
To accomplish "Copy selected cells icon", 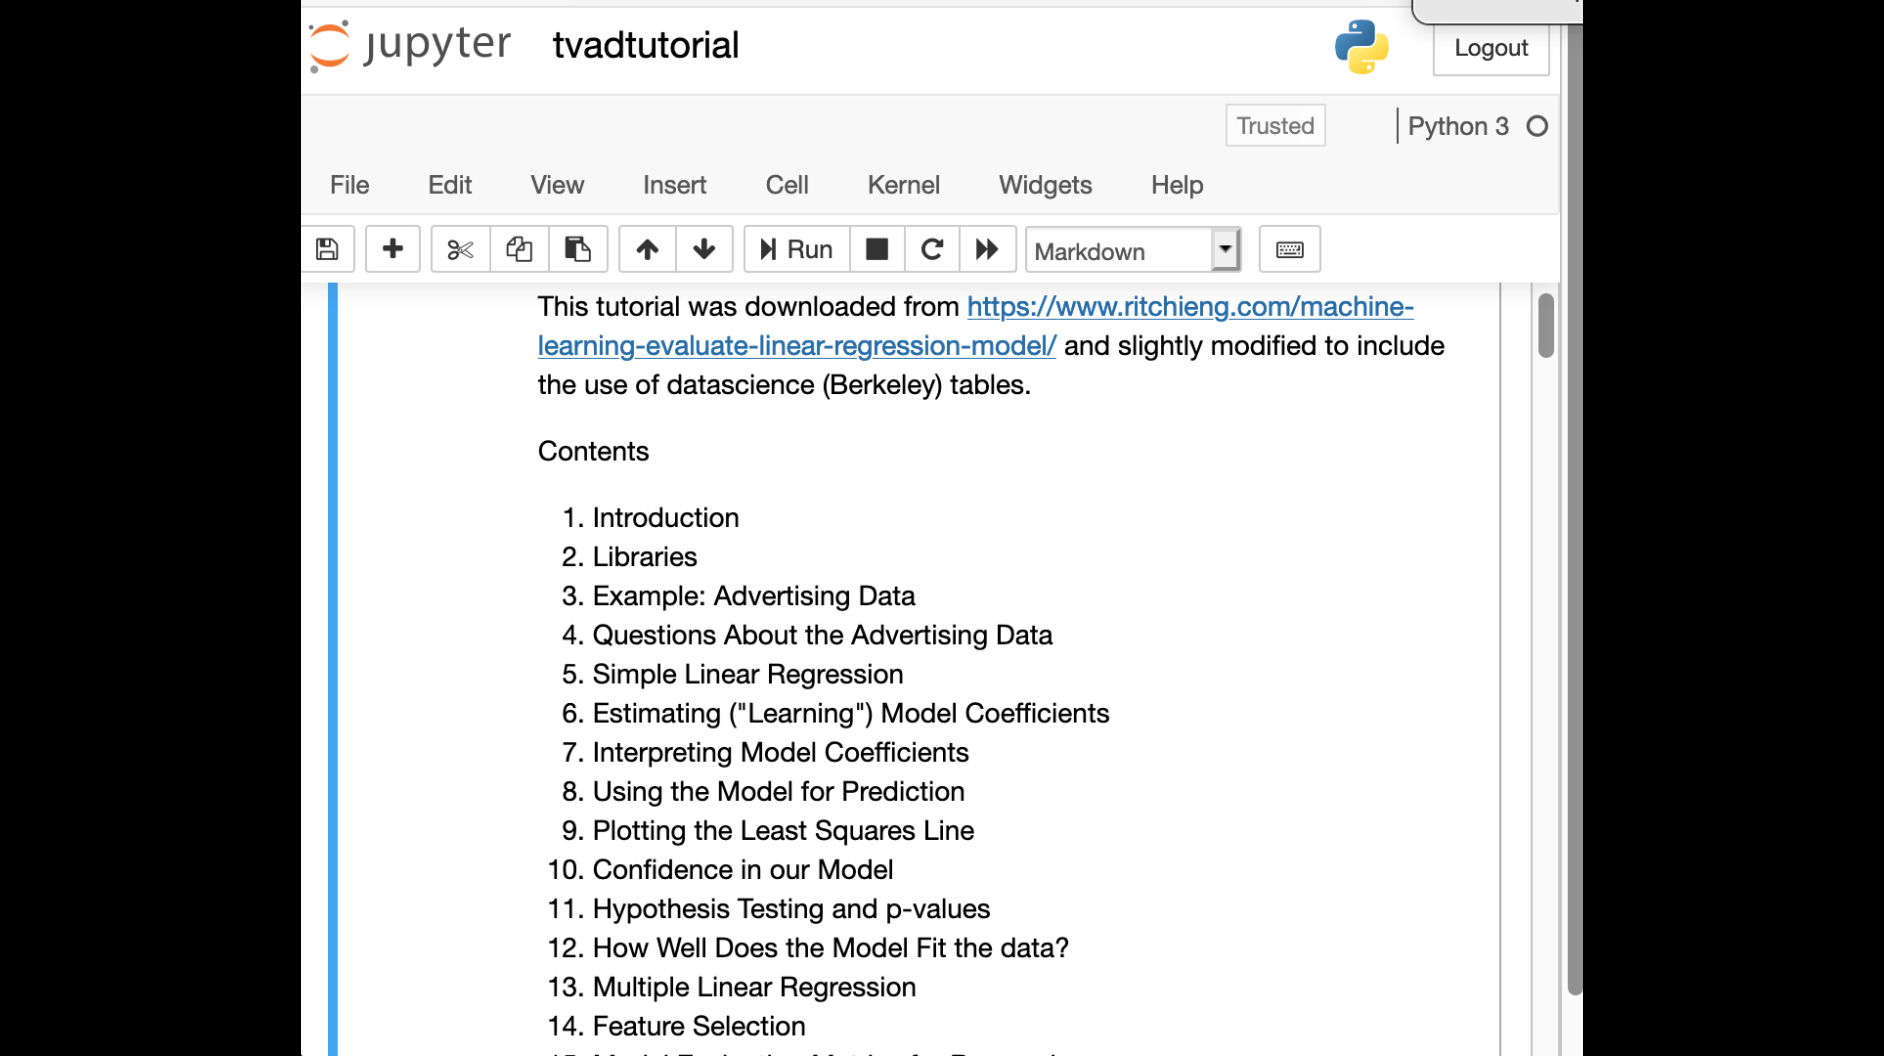I will 519,249.
